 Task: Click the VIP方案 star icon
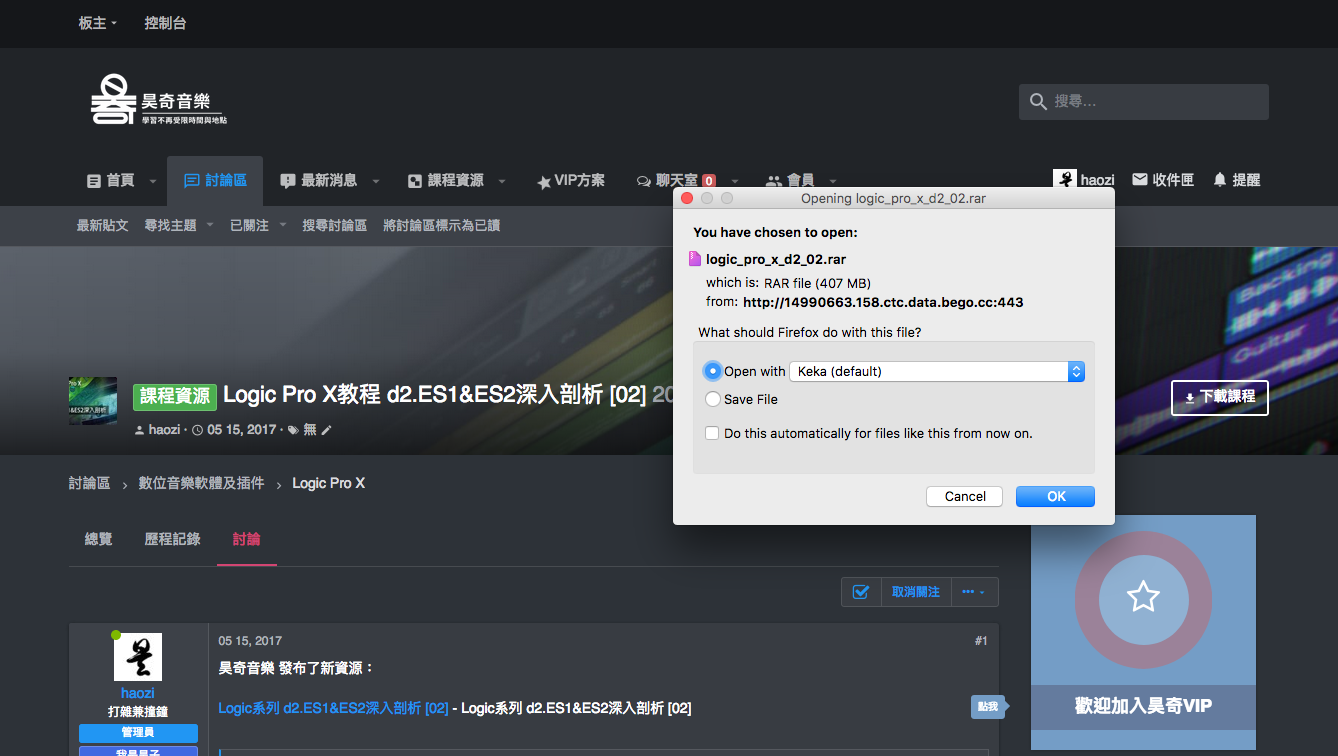tap(544, 182)
